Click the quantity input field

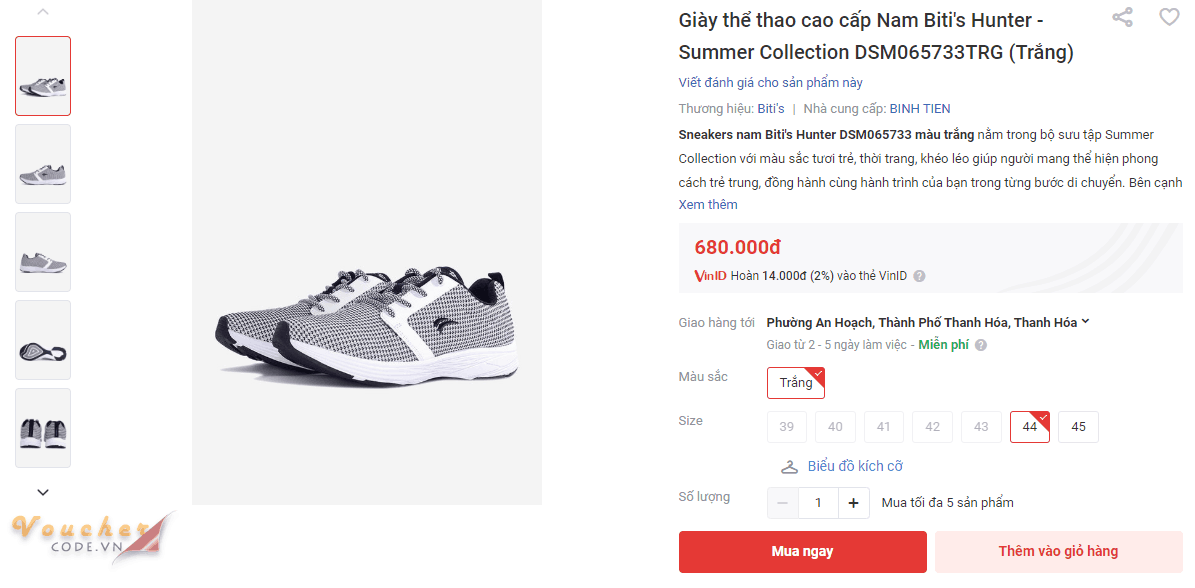(x=818, y=503)
